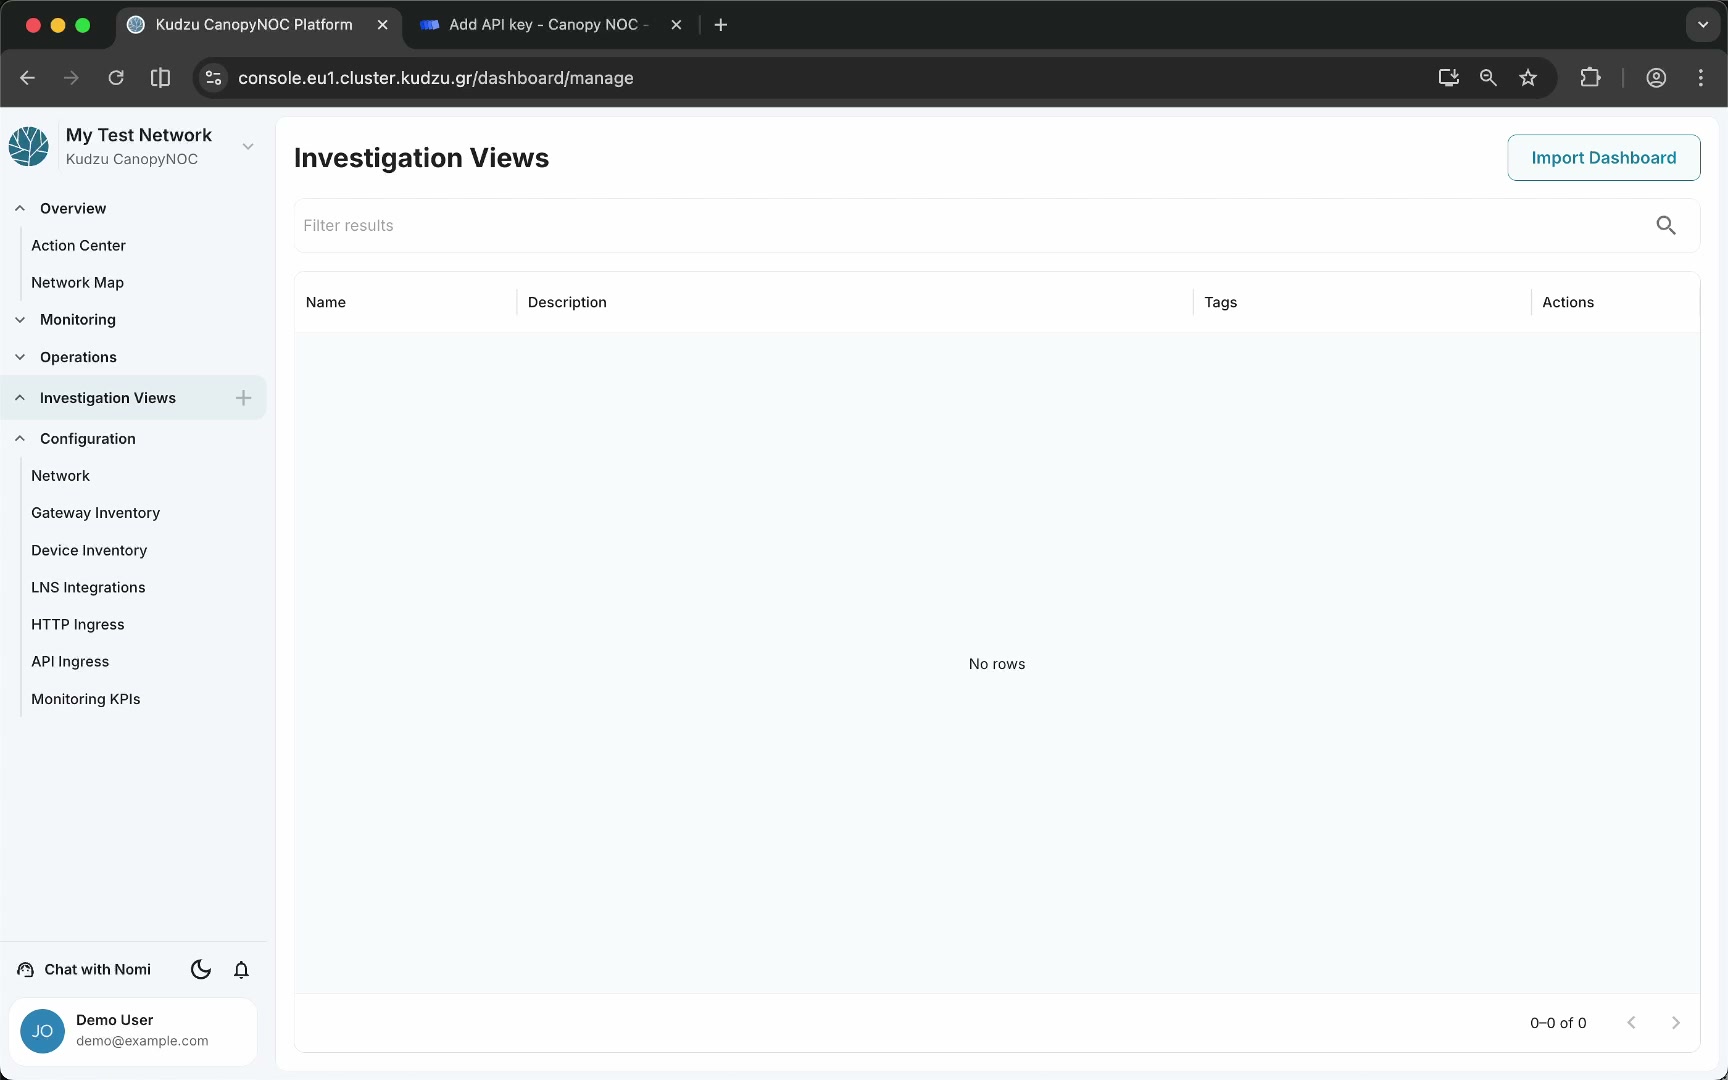Viewport: 1728px width, 1080px height.
Task: Open API Ingress page
Action: tap(70, 661)
